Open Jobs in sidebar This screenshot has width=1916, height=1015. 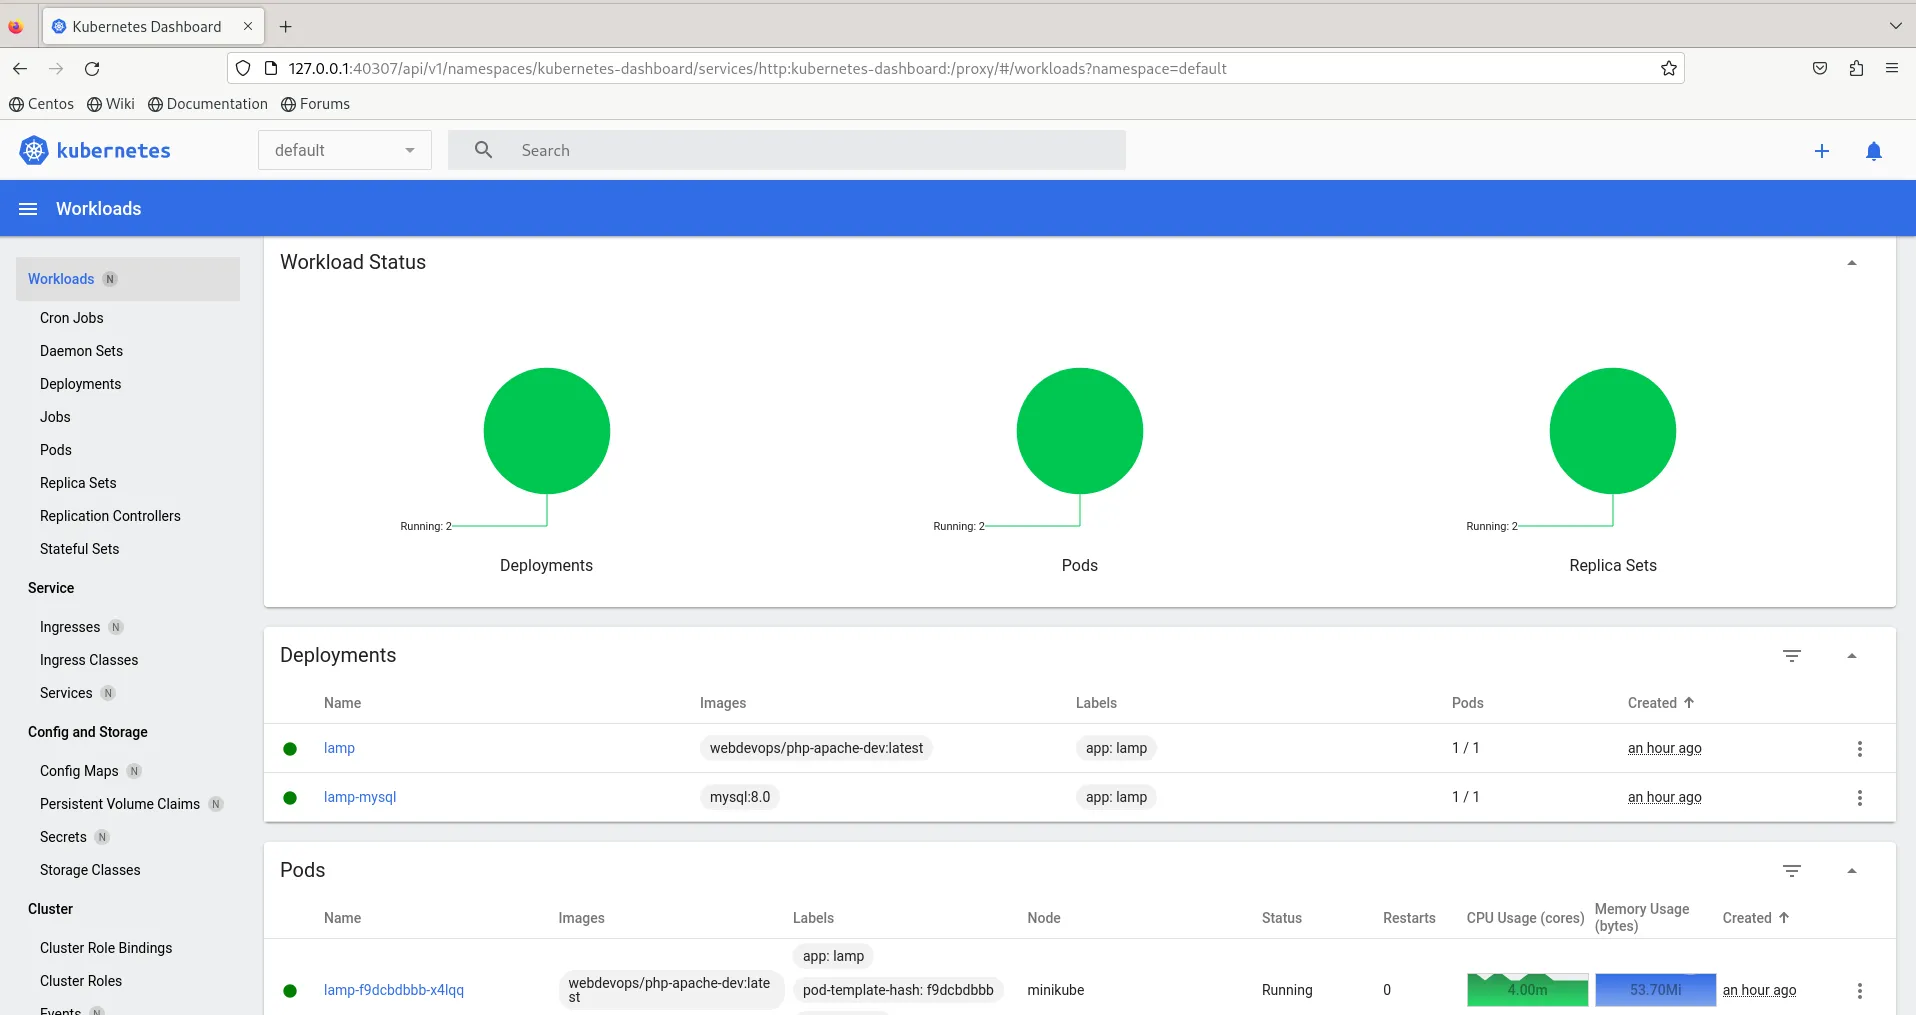[x=55, y=417]
